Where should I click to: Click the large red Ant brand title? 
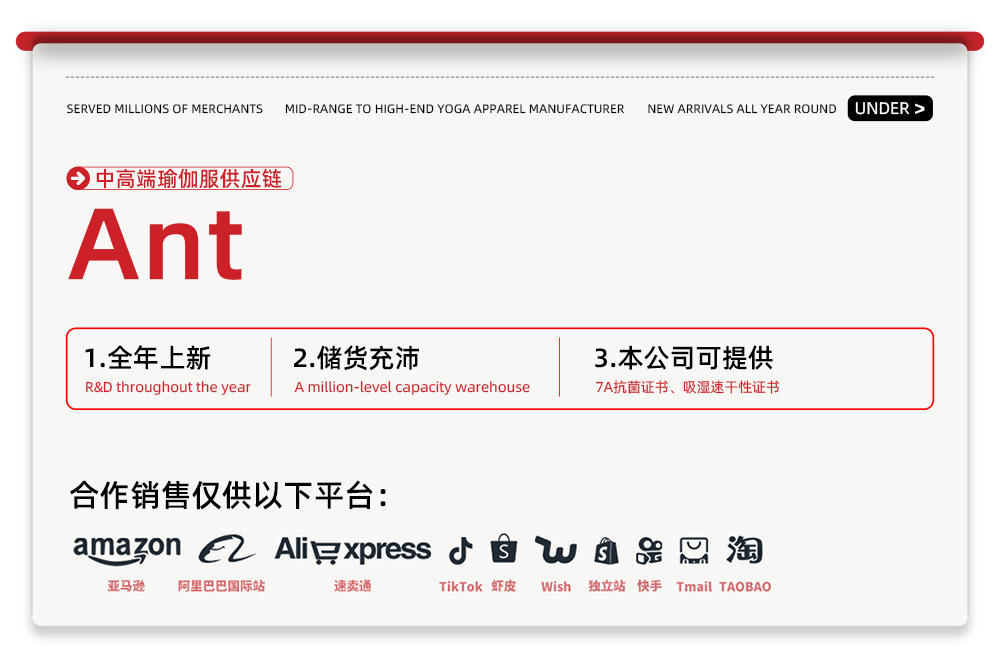156,245
